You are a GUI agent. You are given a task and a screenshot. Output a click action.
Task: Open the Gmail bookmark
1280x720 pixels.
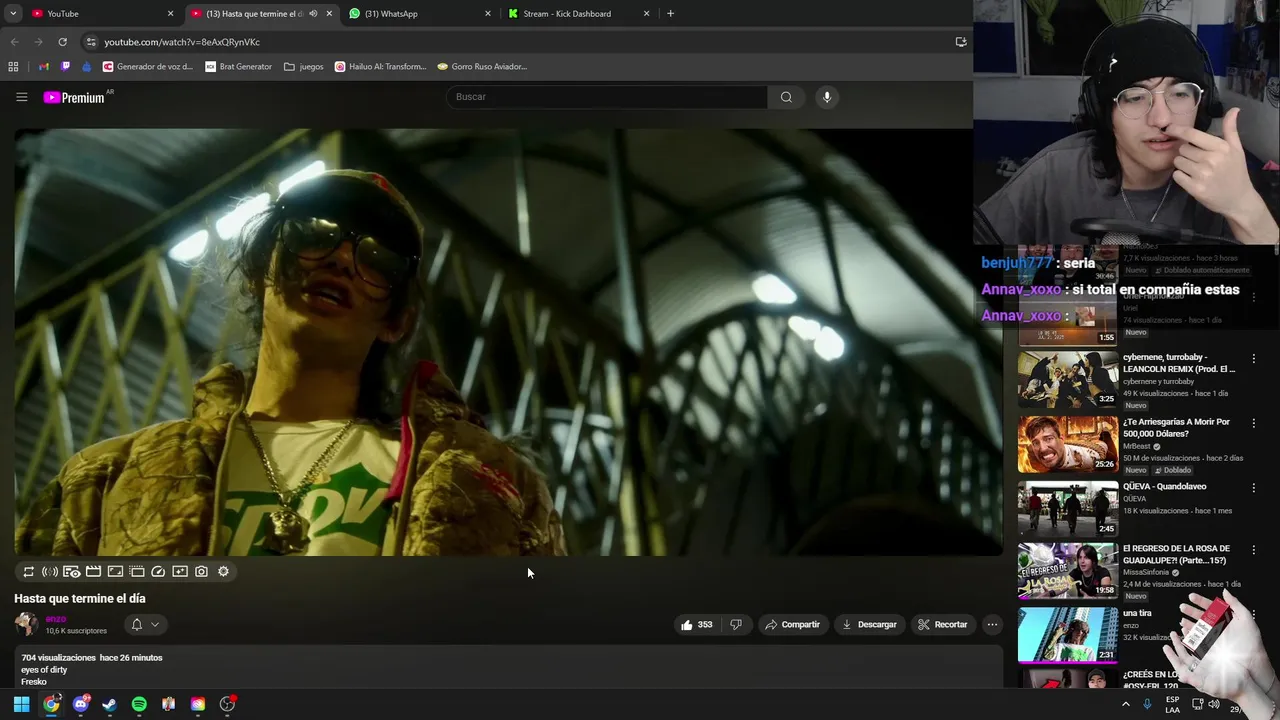click(43, 67)
